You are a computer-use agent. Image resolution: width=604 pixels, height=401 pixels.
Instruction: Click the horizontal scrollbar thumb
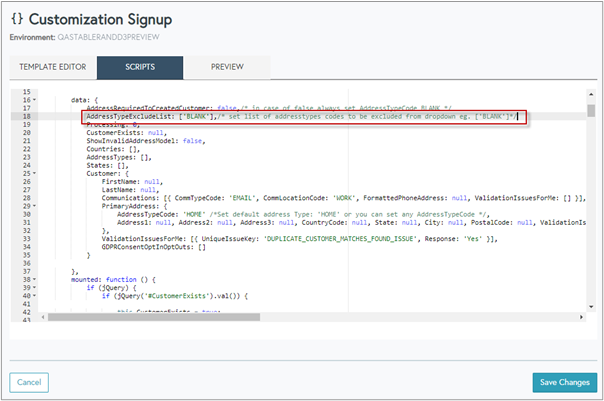click(154, 317)
